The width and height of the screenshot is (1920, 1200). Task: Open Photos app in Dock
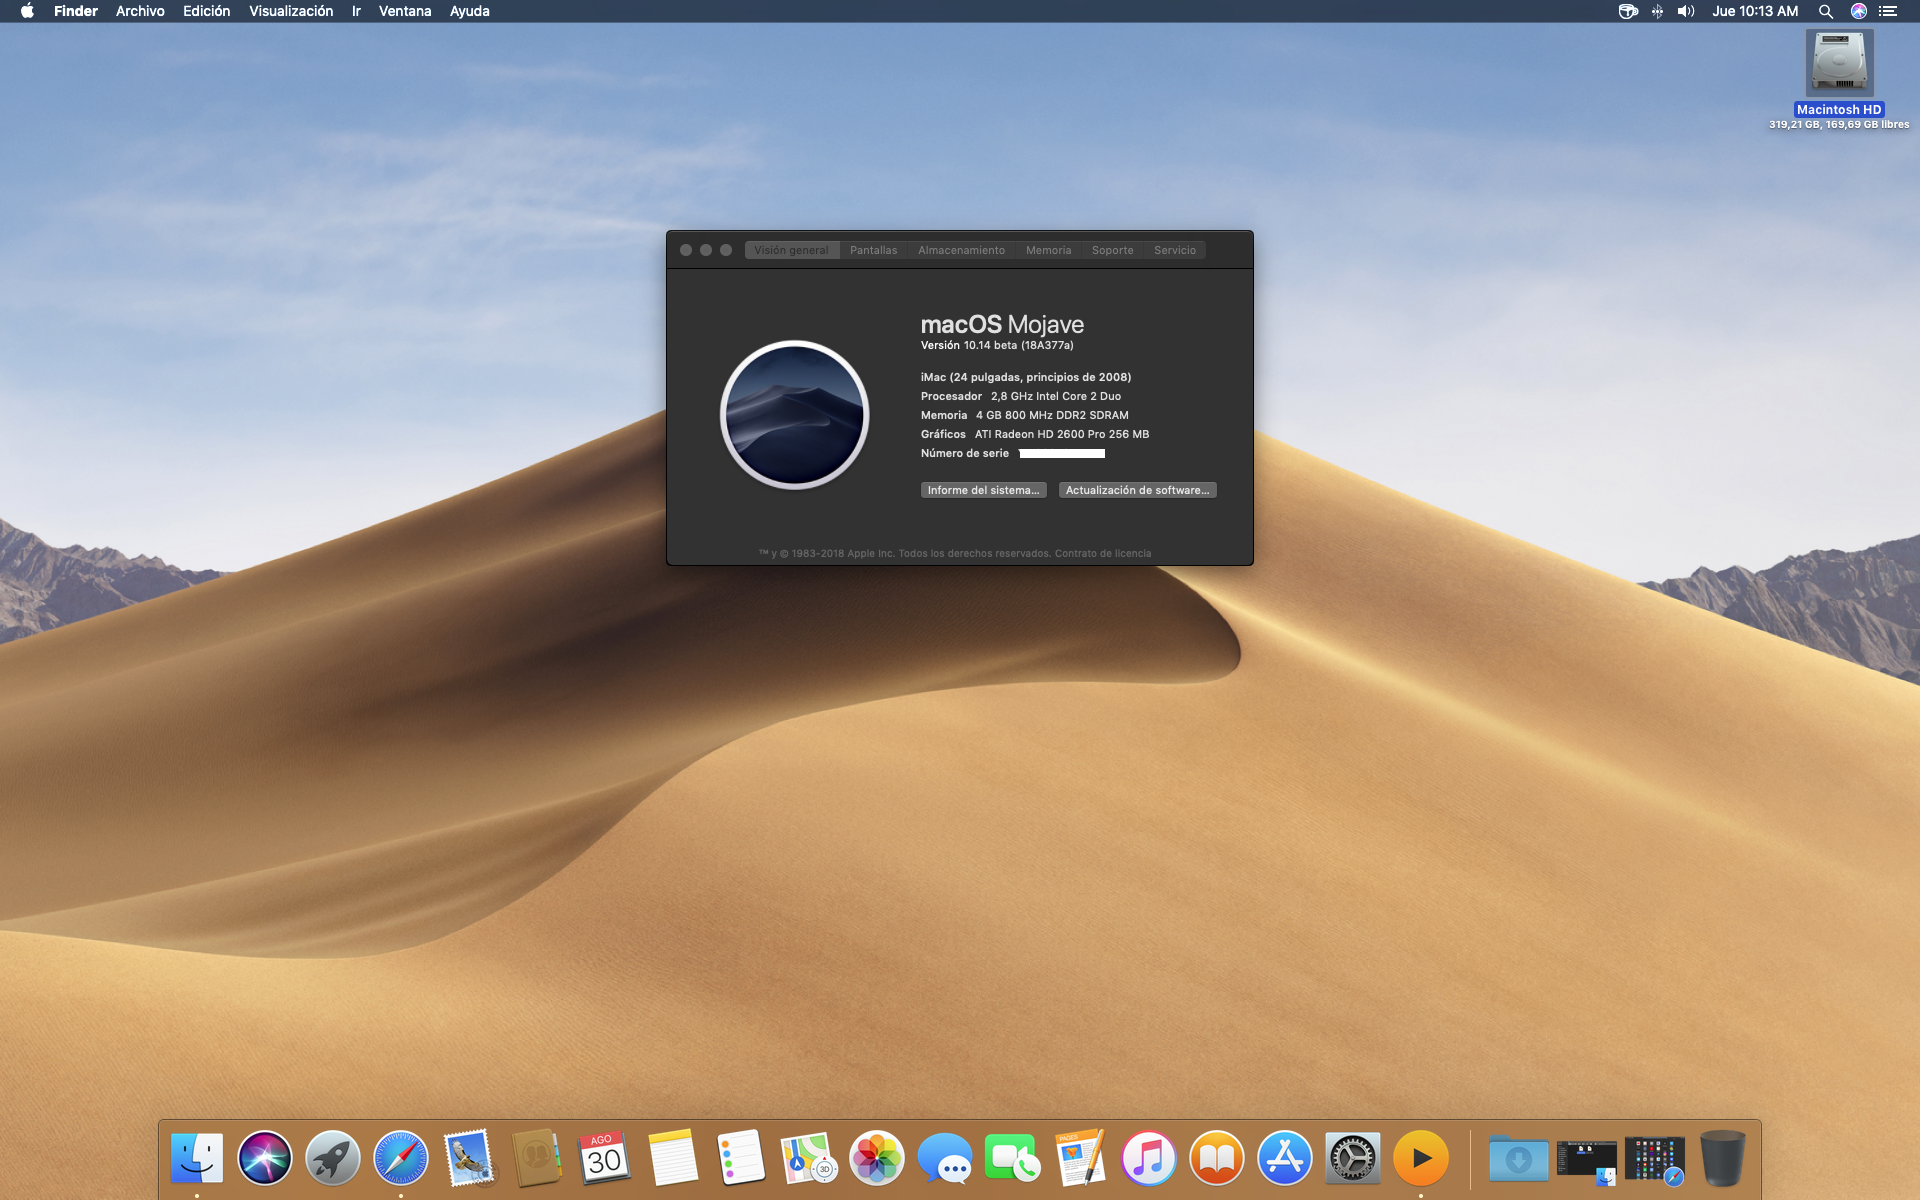pos(877,1158)
